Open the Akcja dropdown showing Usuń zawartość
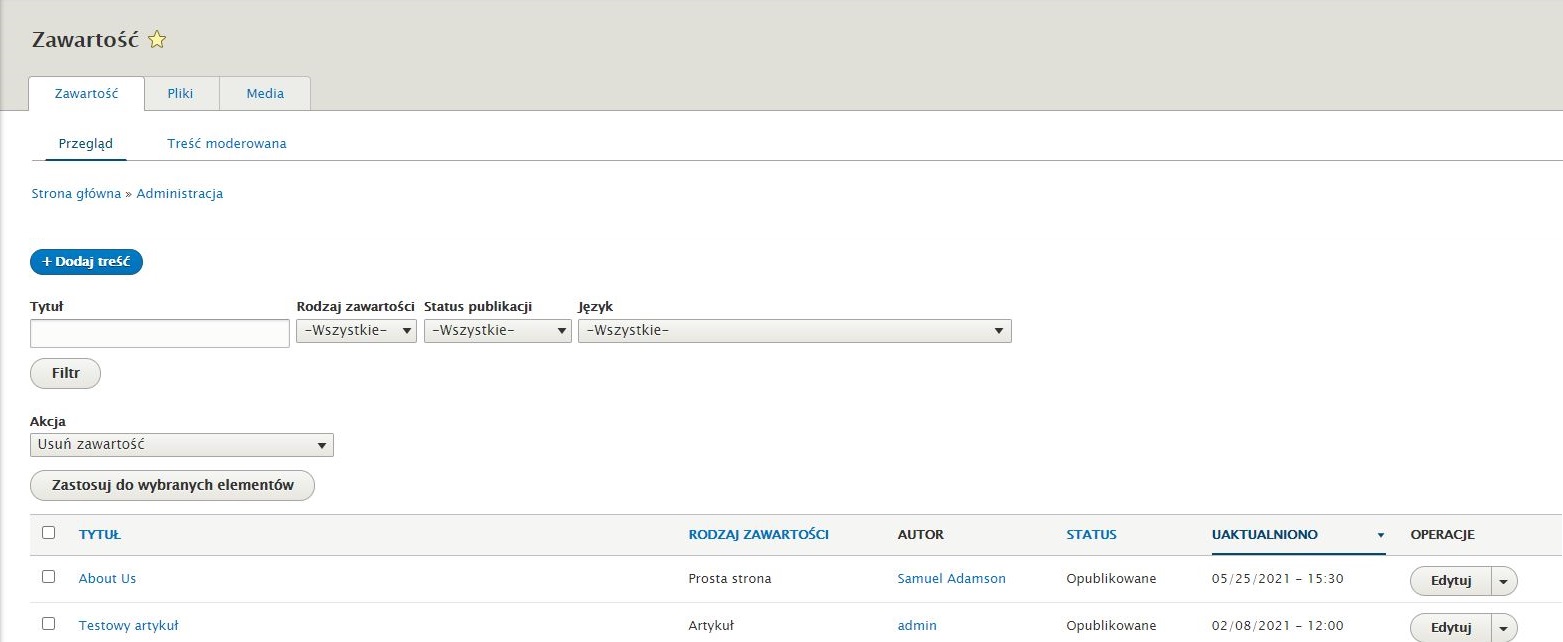The height and width of the screenshot is (642, 1563). [182, 445]
